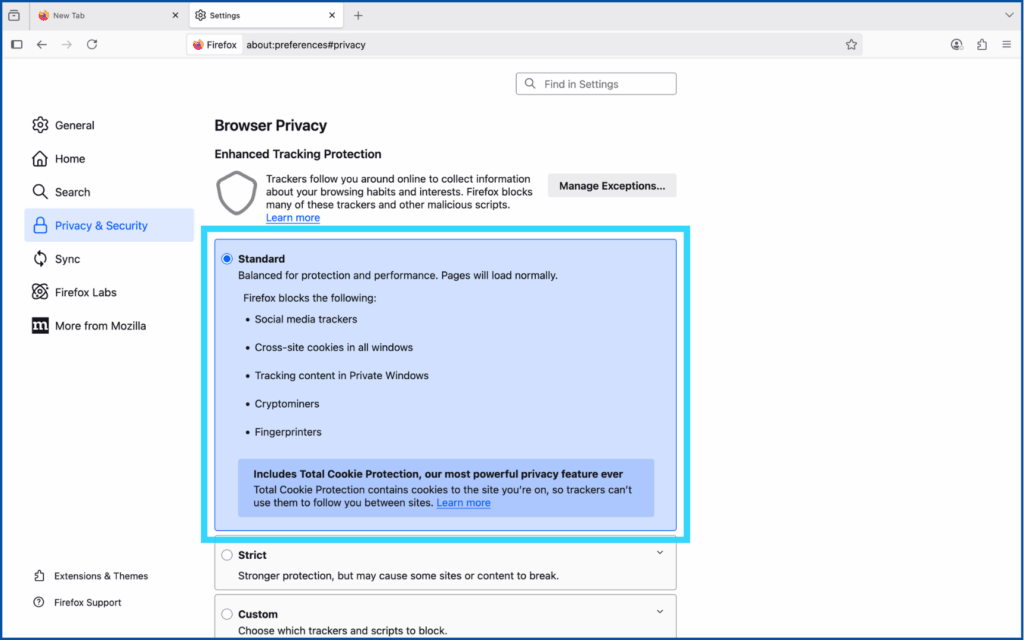1024x640 pixels.
Task: Click the reload page icon
Action: [x=92, y=45]
